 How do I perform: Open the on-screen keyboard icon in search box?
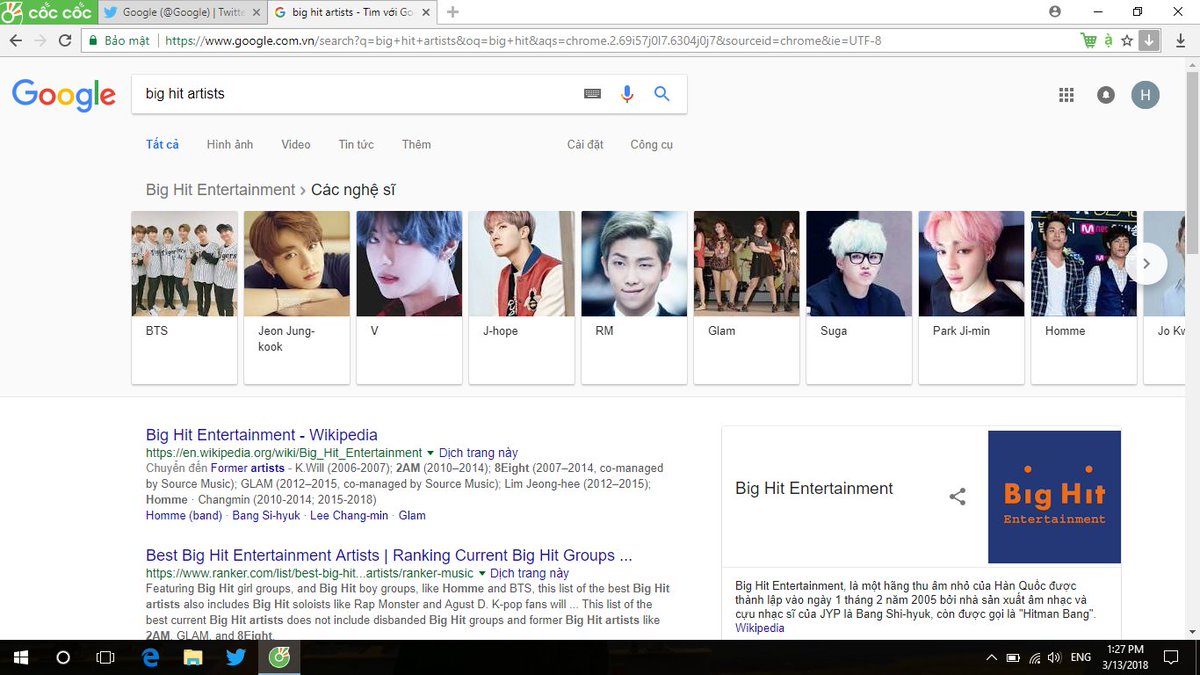tap(592, 93)
